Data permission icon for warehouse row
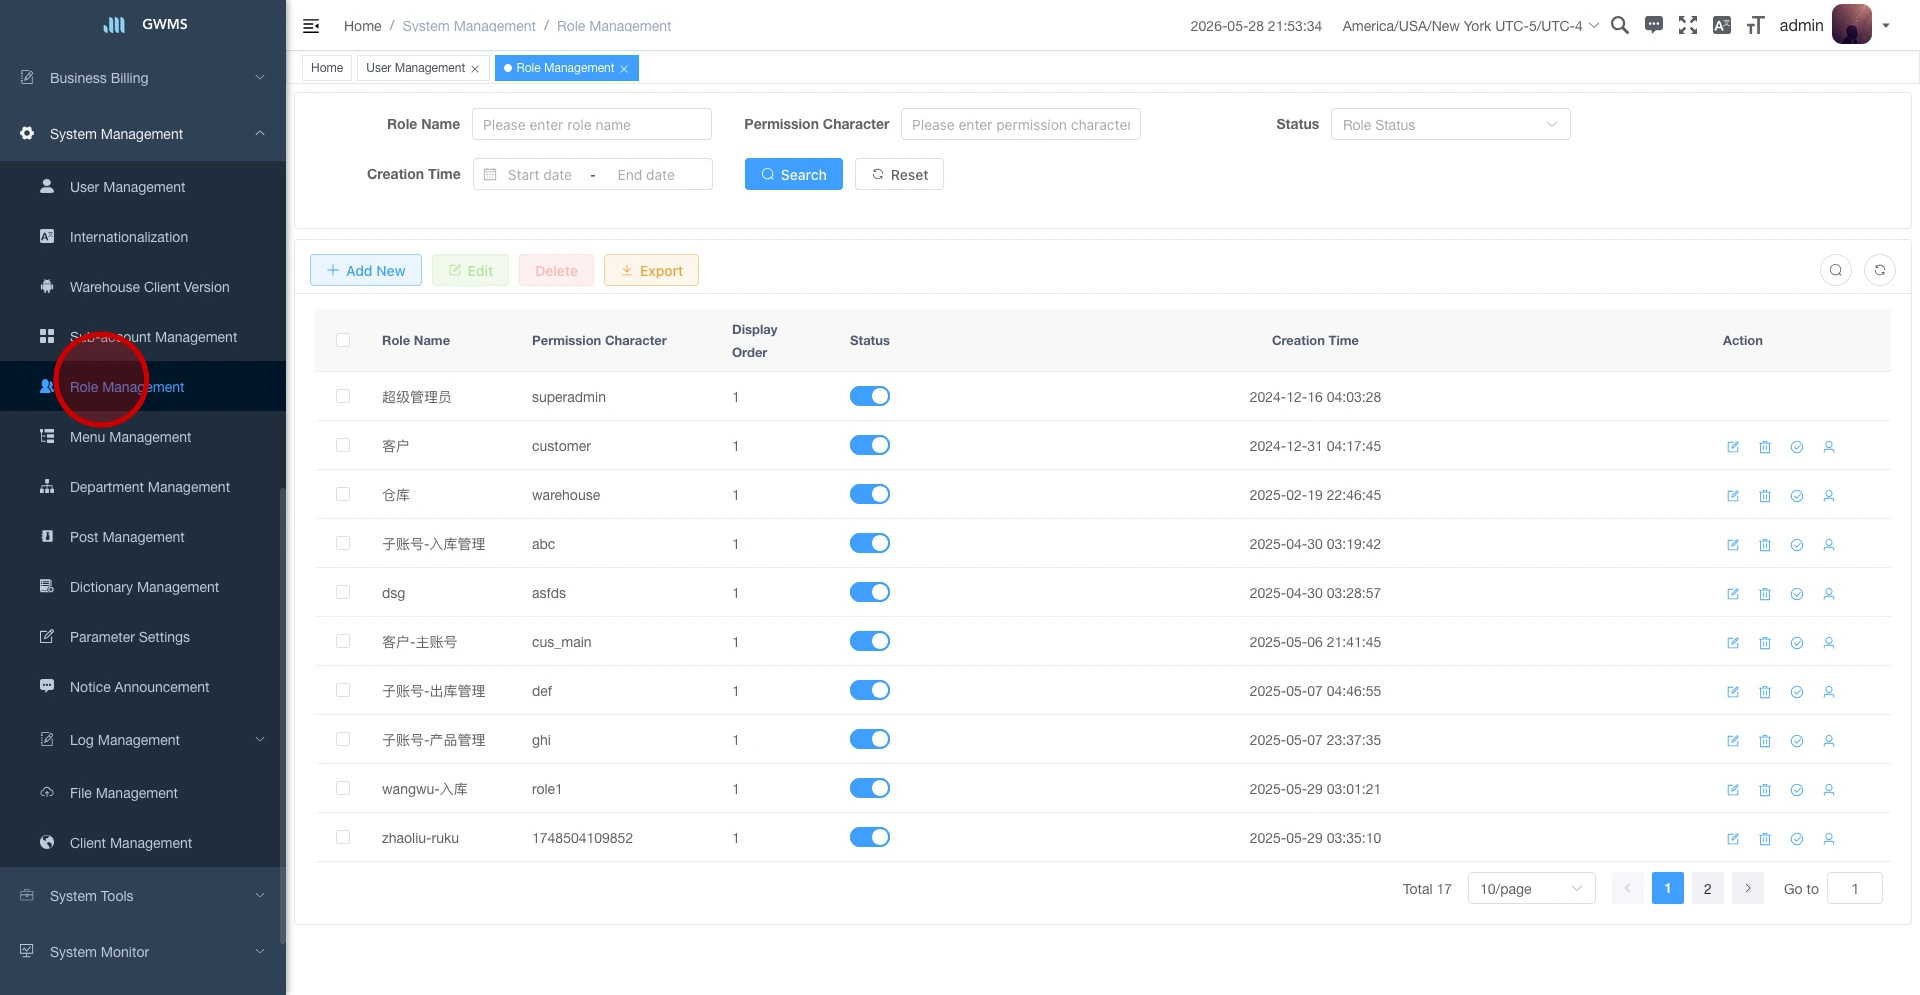This screenshot has width=1920, height=995. 1797,496
